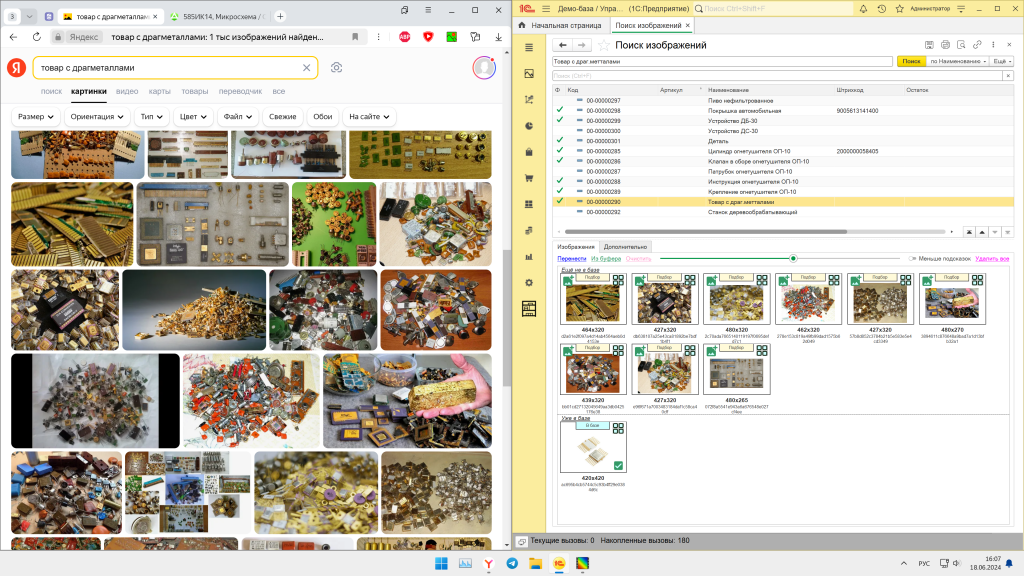Image resolution: width=1024 pixels, height=576 pixels.
Task: Switch to видео tab in Yandex
Action: tap(127, 91)
